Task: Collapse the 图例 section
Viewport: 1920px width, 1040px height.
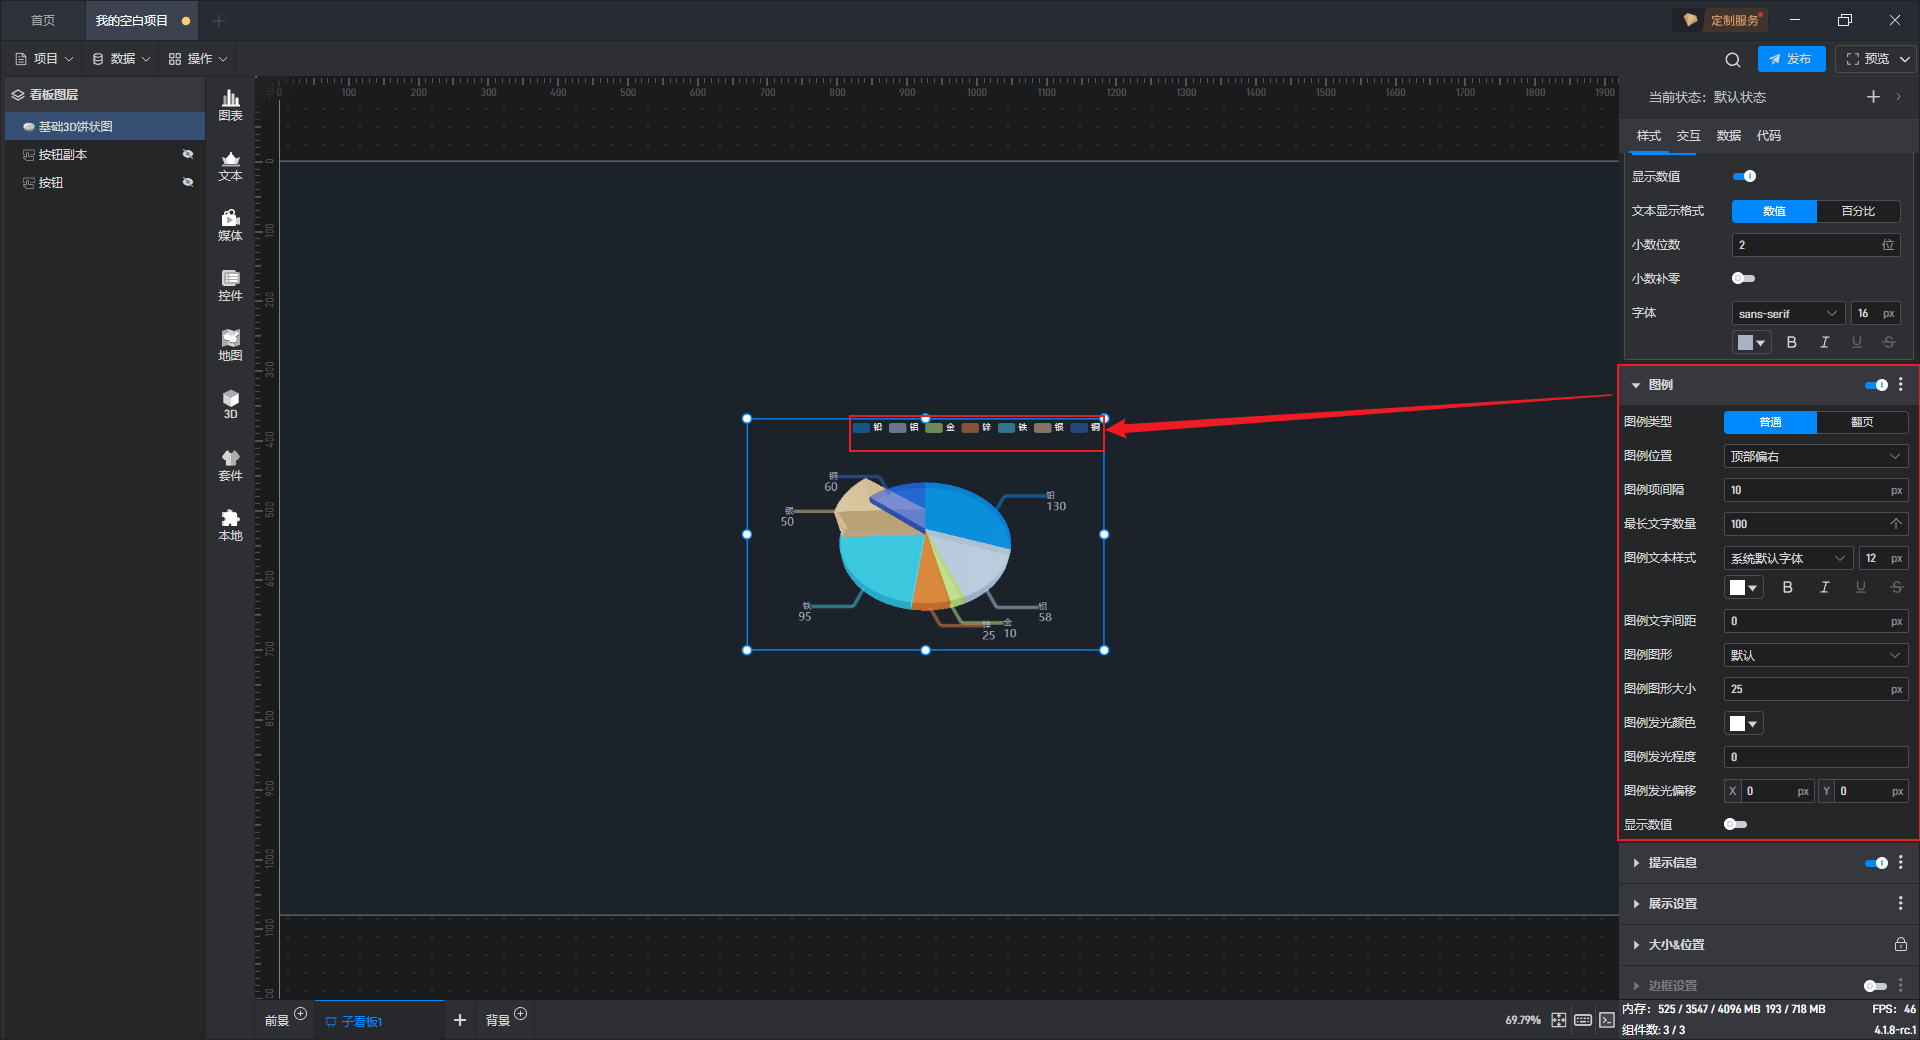Action: point(1636,385)
